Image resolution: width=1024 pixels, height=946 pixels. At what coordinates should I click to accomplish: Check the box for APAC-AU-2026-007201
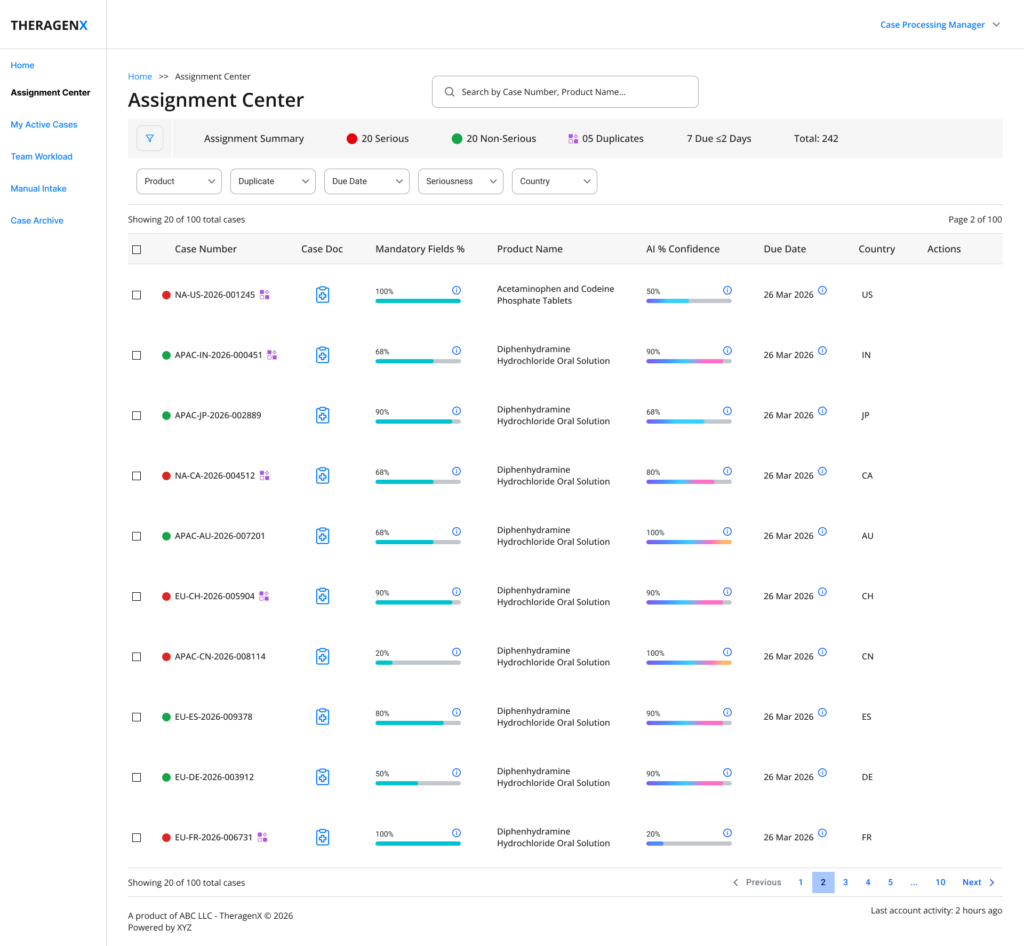(136, 536)
